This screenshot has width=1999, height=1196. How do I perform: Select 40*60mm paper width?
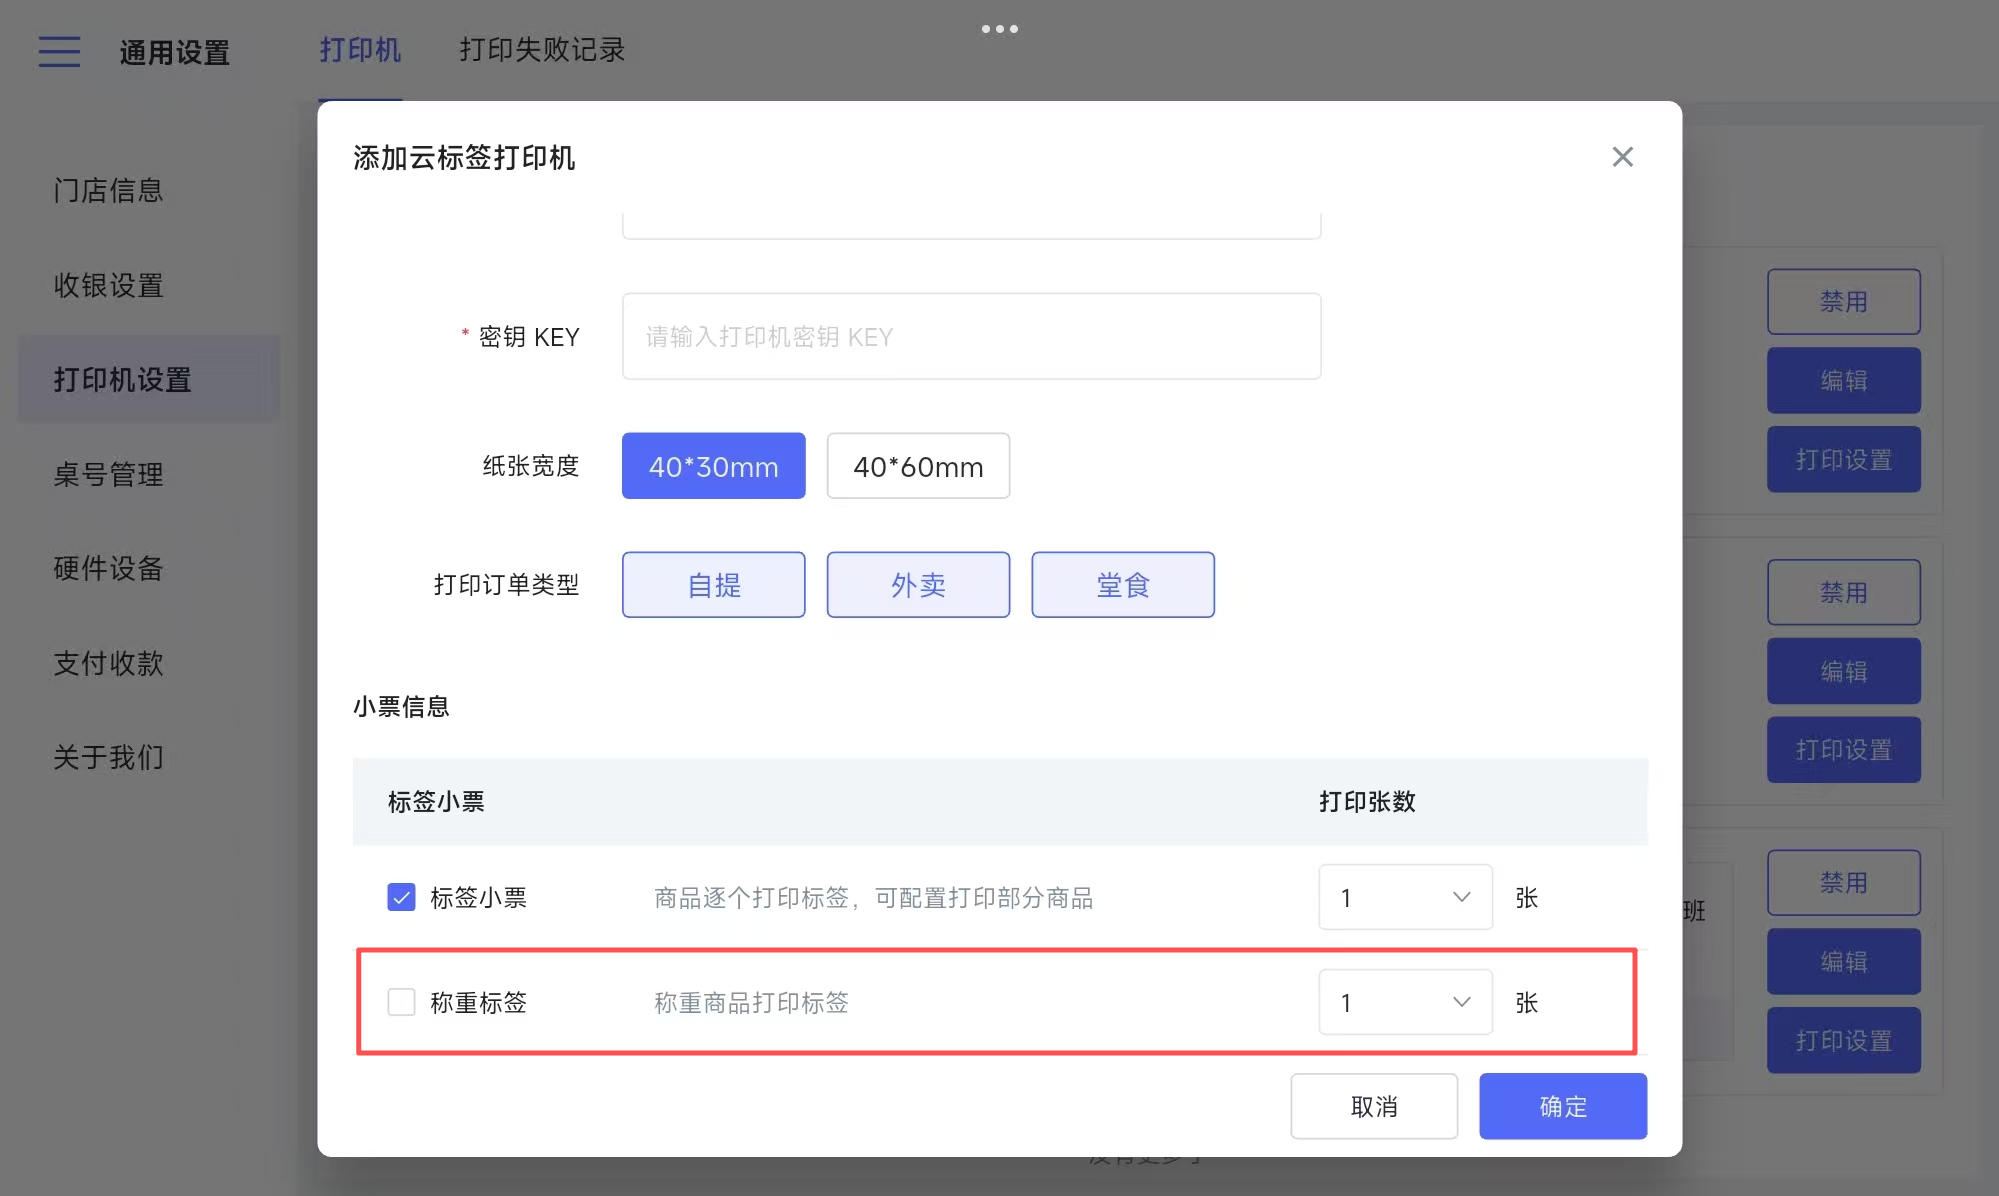917,466
